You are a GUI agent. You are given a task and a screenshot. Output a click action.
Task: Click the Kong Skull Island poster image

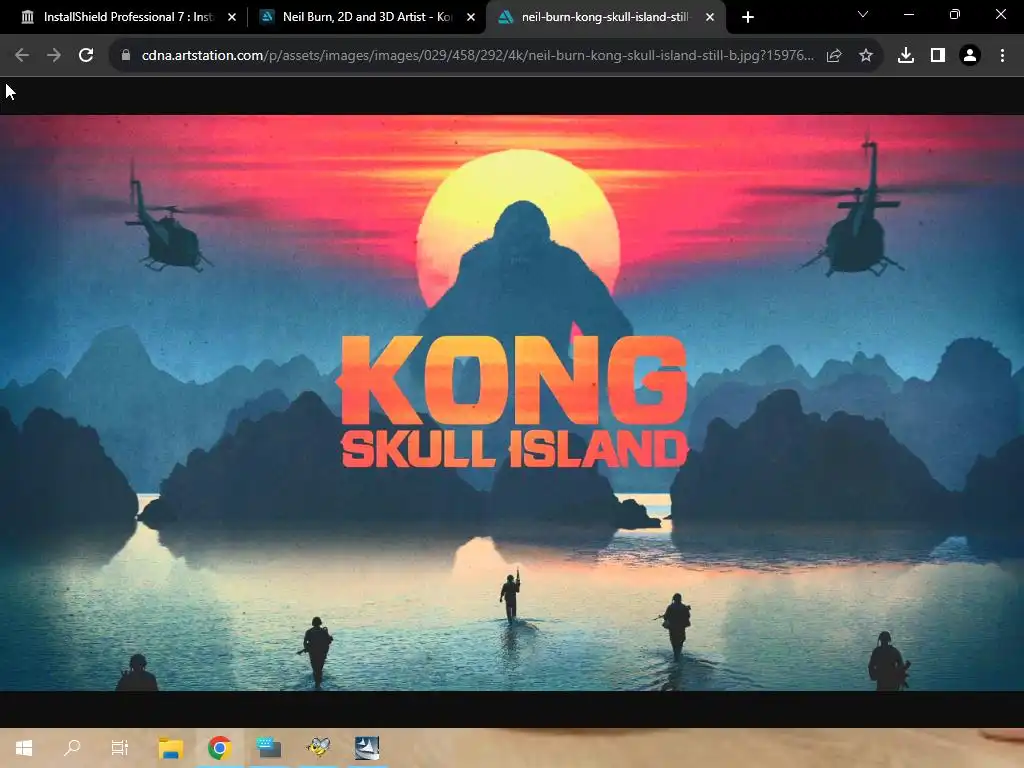pos(512,403)
